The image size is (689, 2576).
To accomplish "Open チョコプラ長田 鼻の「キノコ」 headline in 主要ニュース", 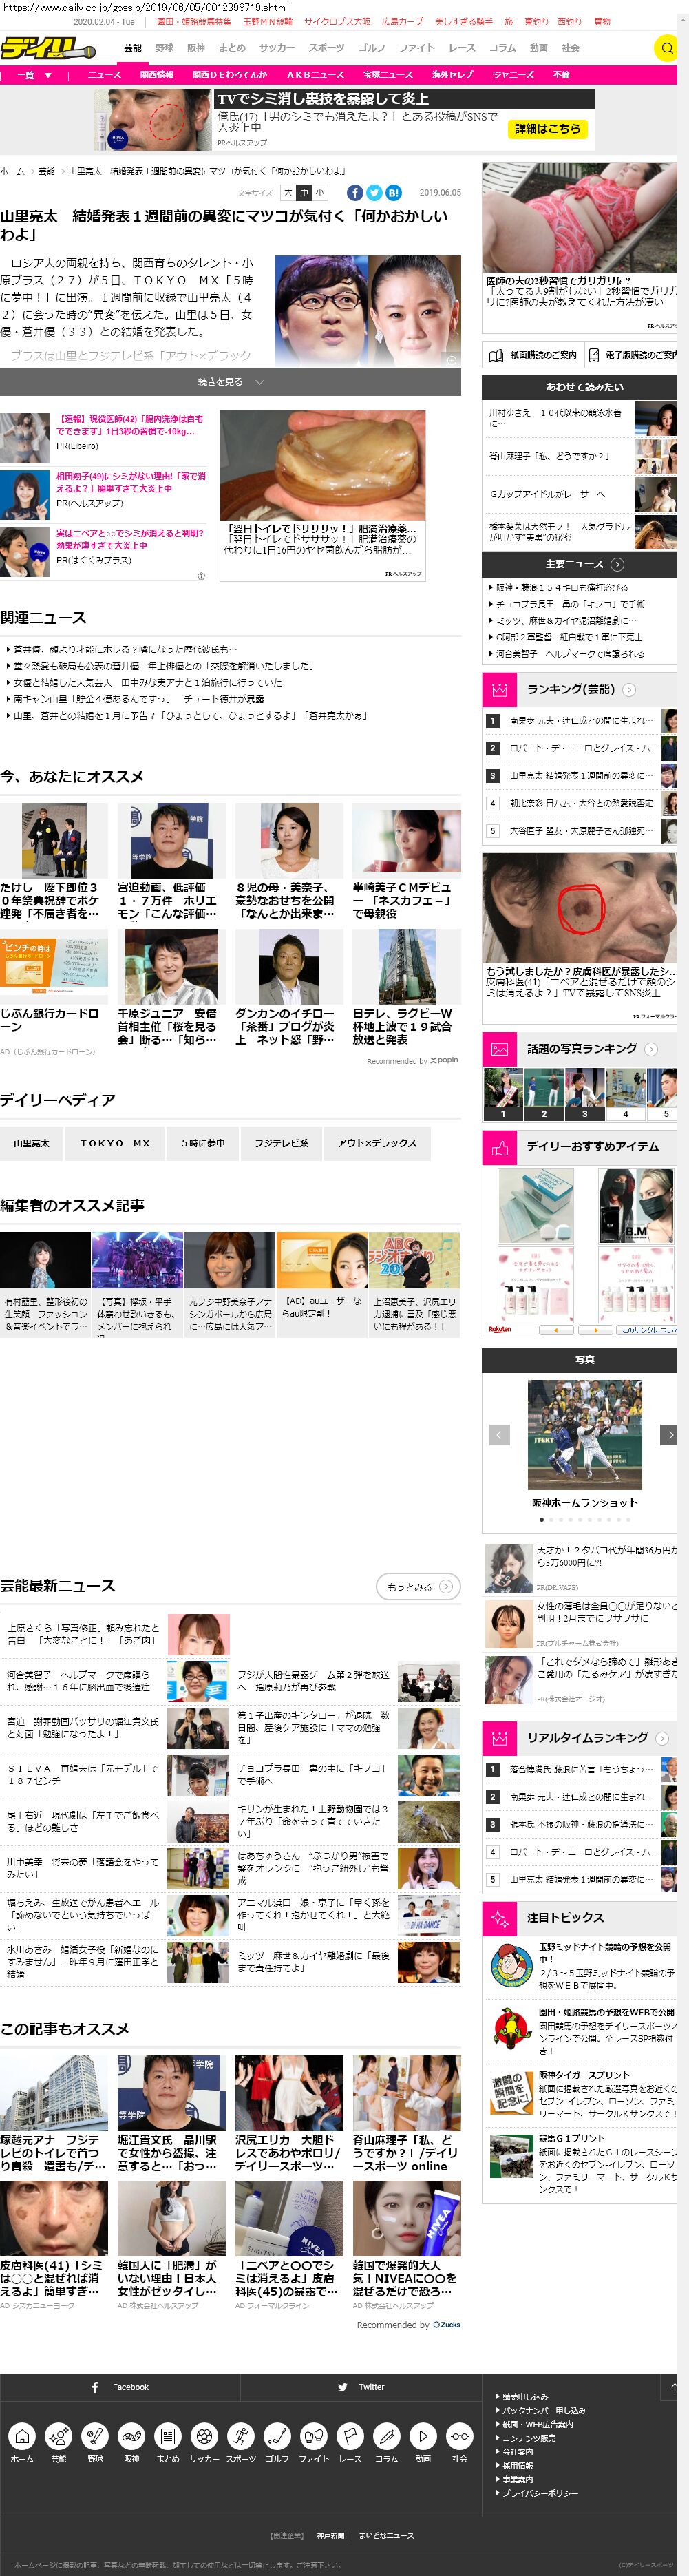I will pos(570,604).
